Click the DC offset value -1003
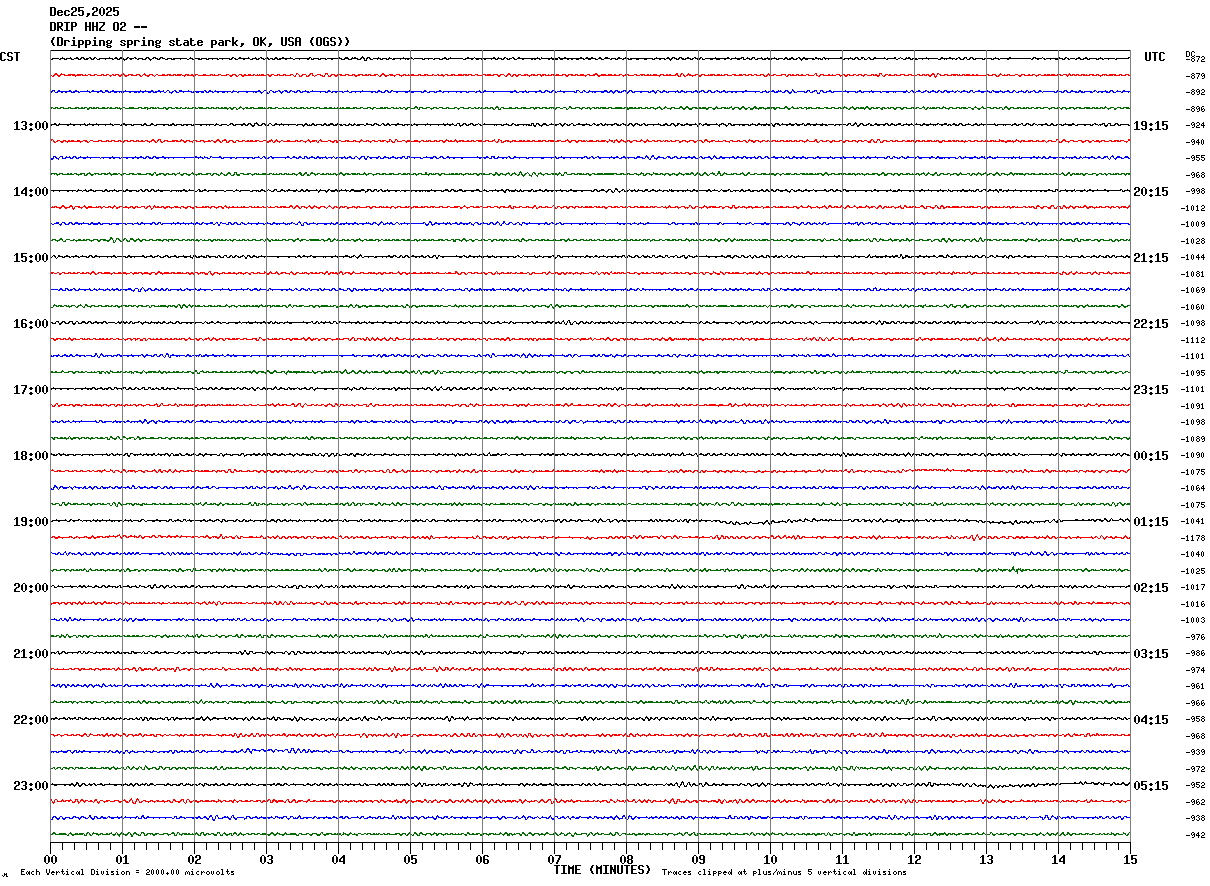The width and height of the screenshot is (1210, 886). click(x=1193, y=620)
